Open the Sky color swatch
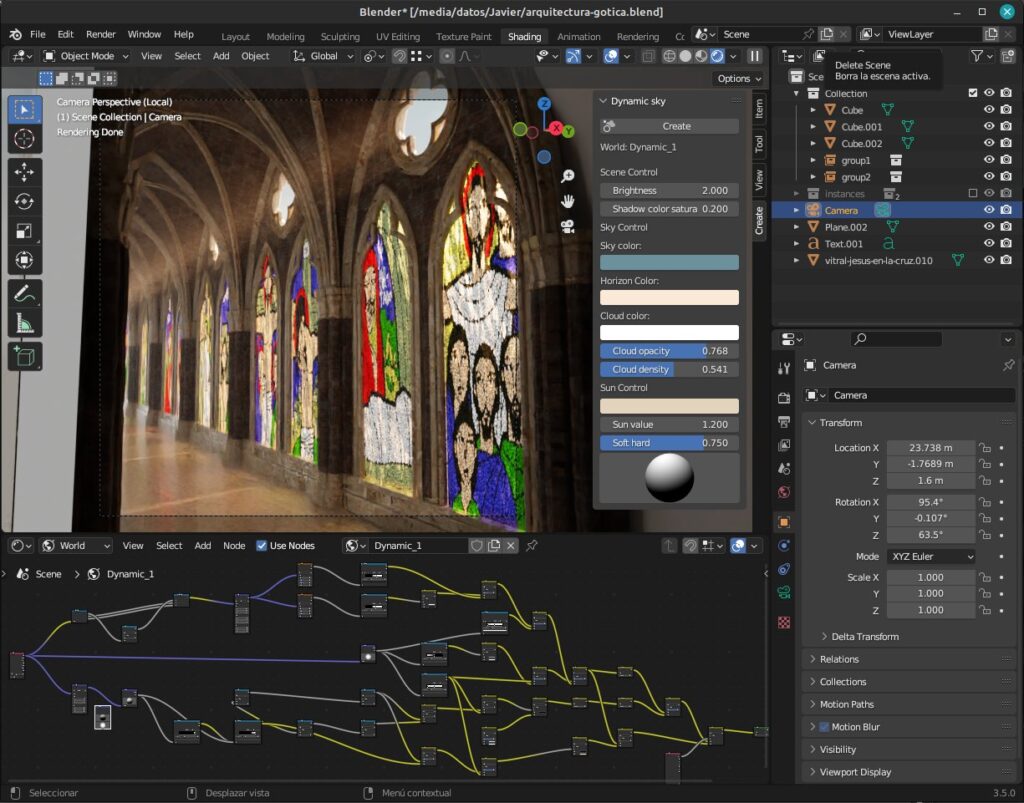 (x=669, y=262)
